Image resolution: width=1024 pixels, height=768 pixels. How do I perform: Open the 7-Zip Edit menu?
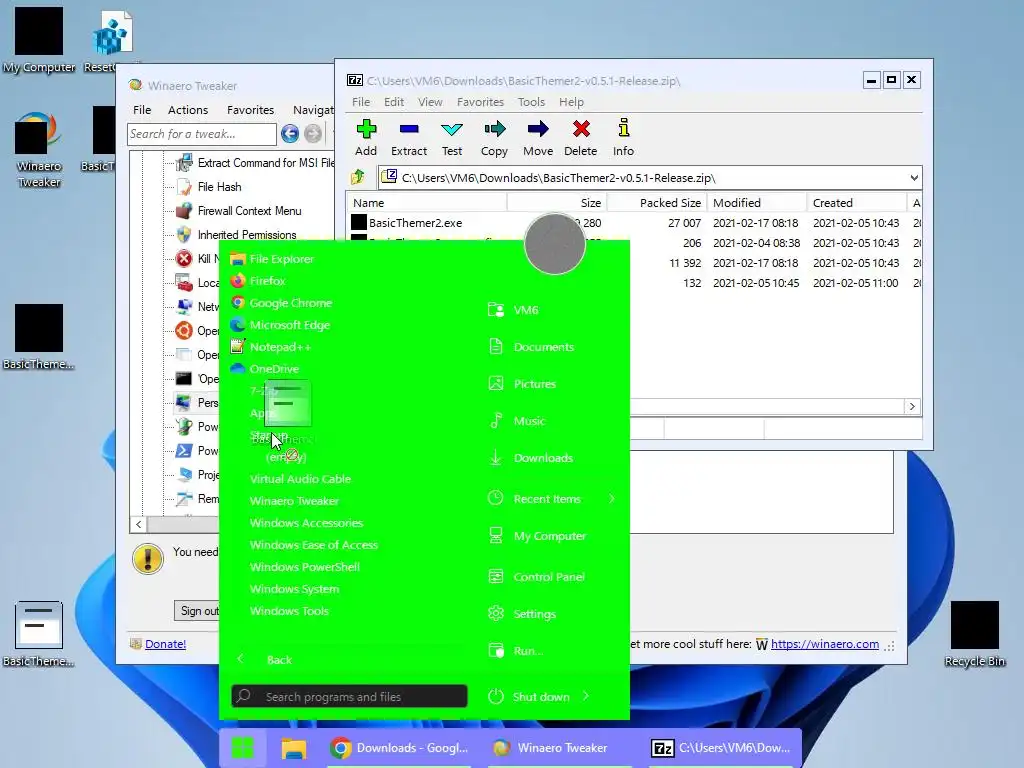tap(394, 102)
